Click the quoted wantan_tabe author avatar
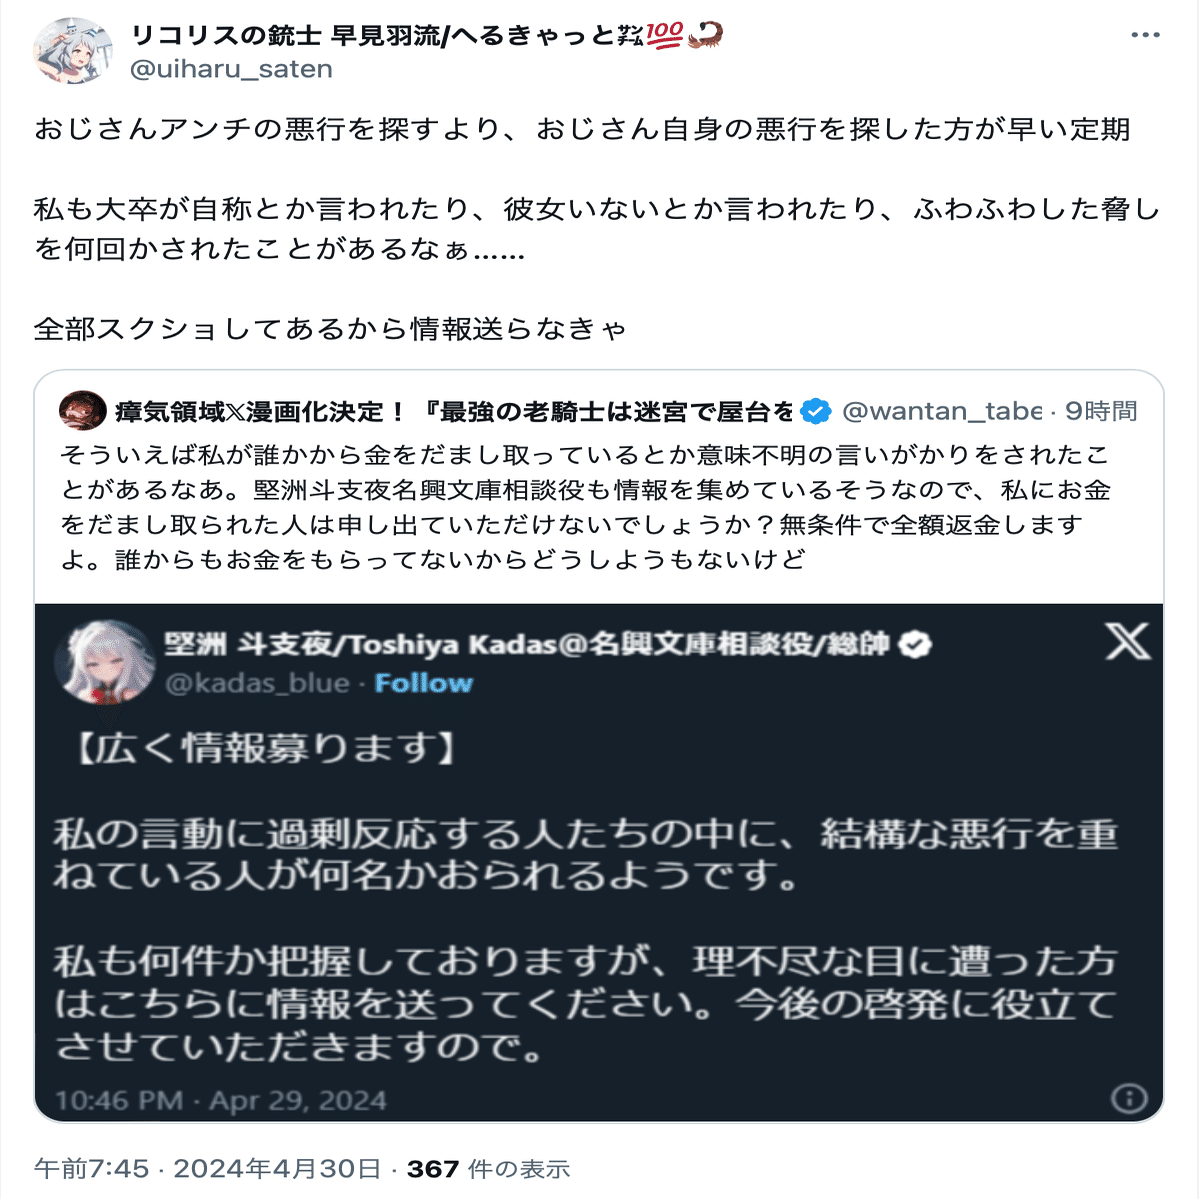This screenshot has height=1199, width=1199. coord(82,411)
